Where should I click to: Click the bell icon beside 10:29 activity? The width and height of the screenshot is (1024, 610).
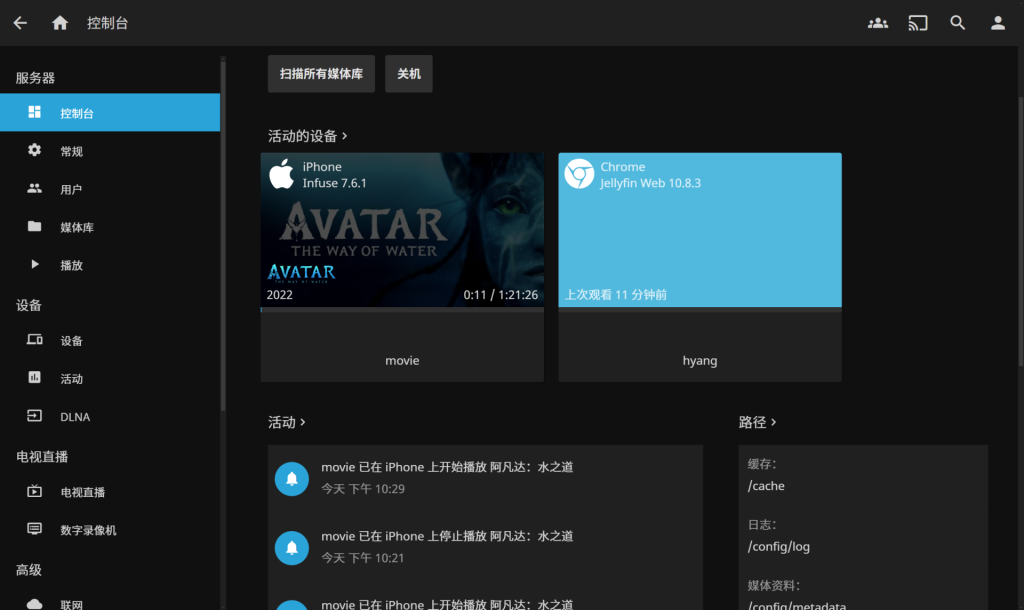click(291, 479)
